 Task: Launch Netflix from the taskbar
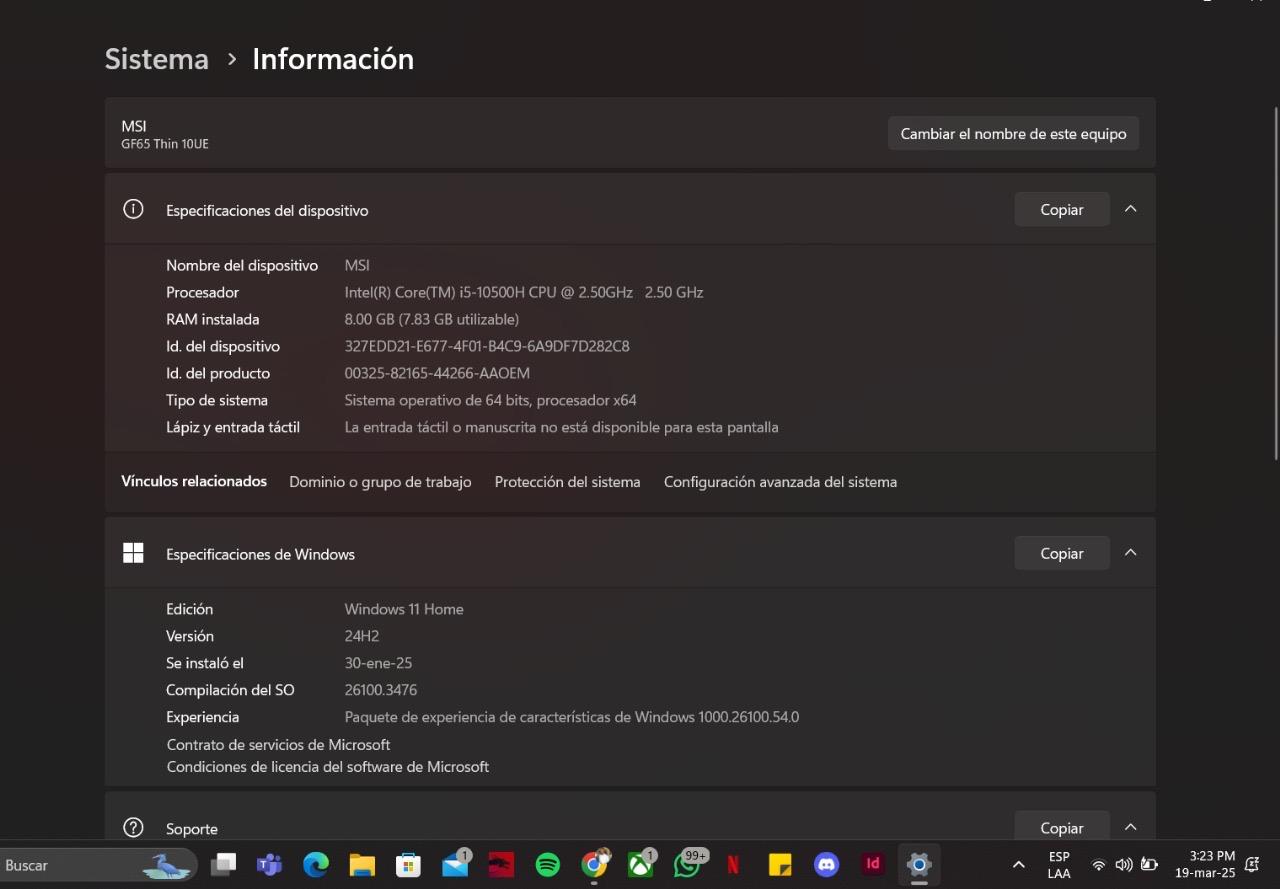pyautogui.click(x=733, y=865)
